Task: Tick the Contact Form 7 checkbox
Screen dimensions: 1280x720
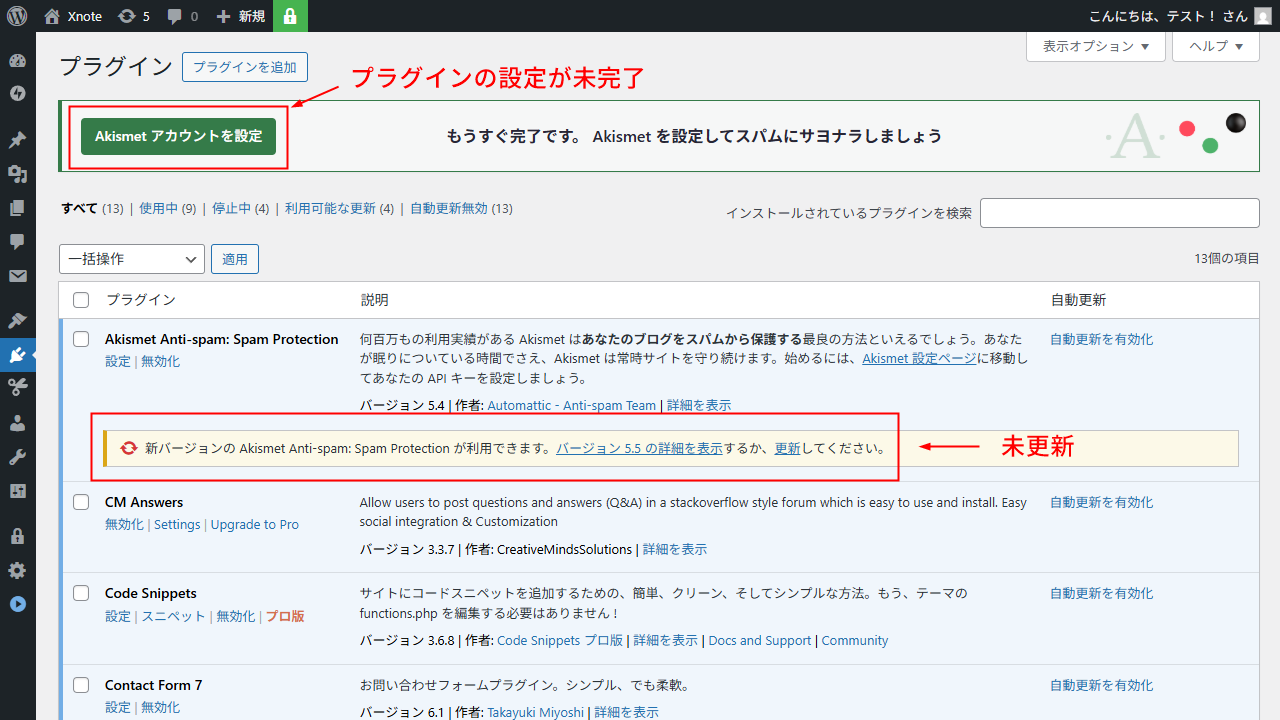Action: pyautogui.click(x=82, y=685)
